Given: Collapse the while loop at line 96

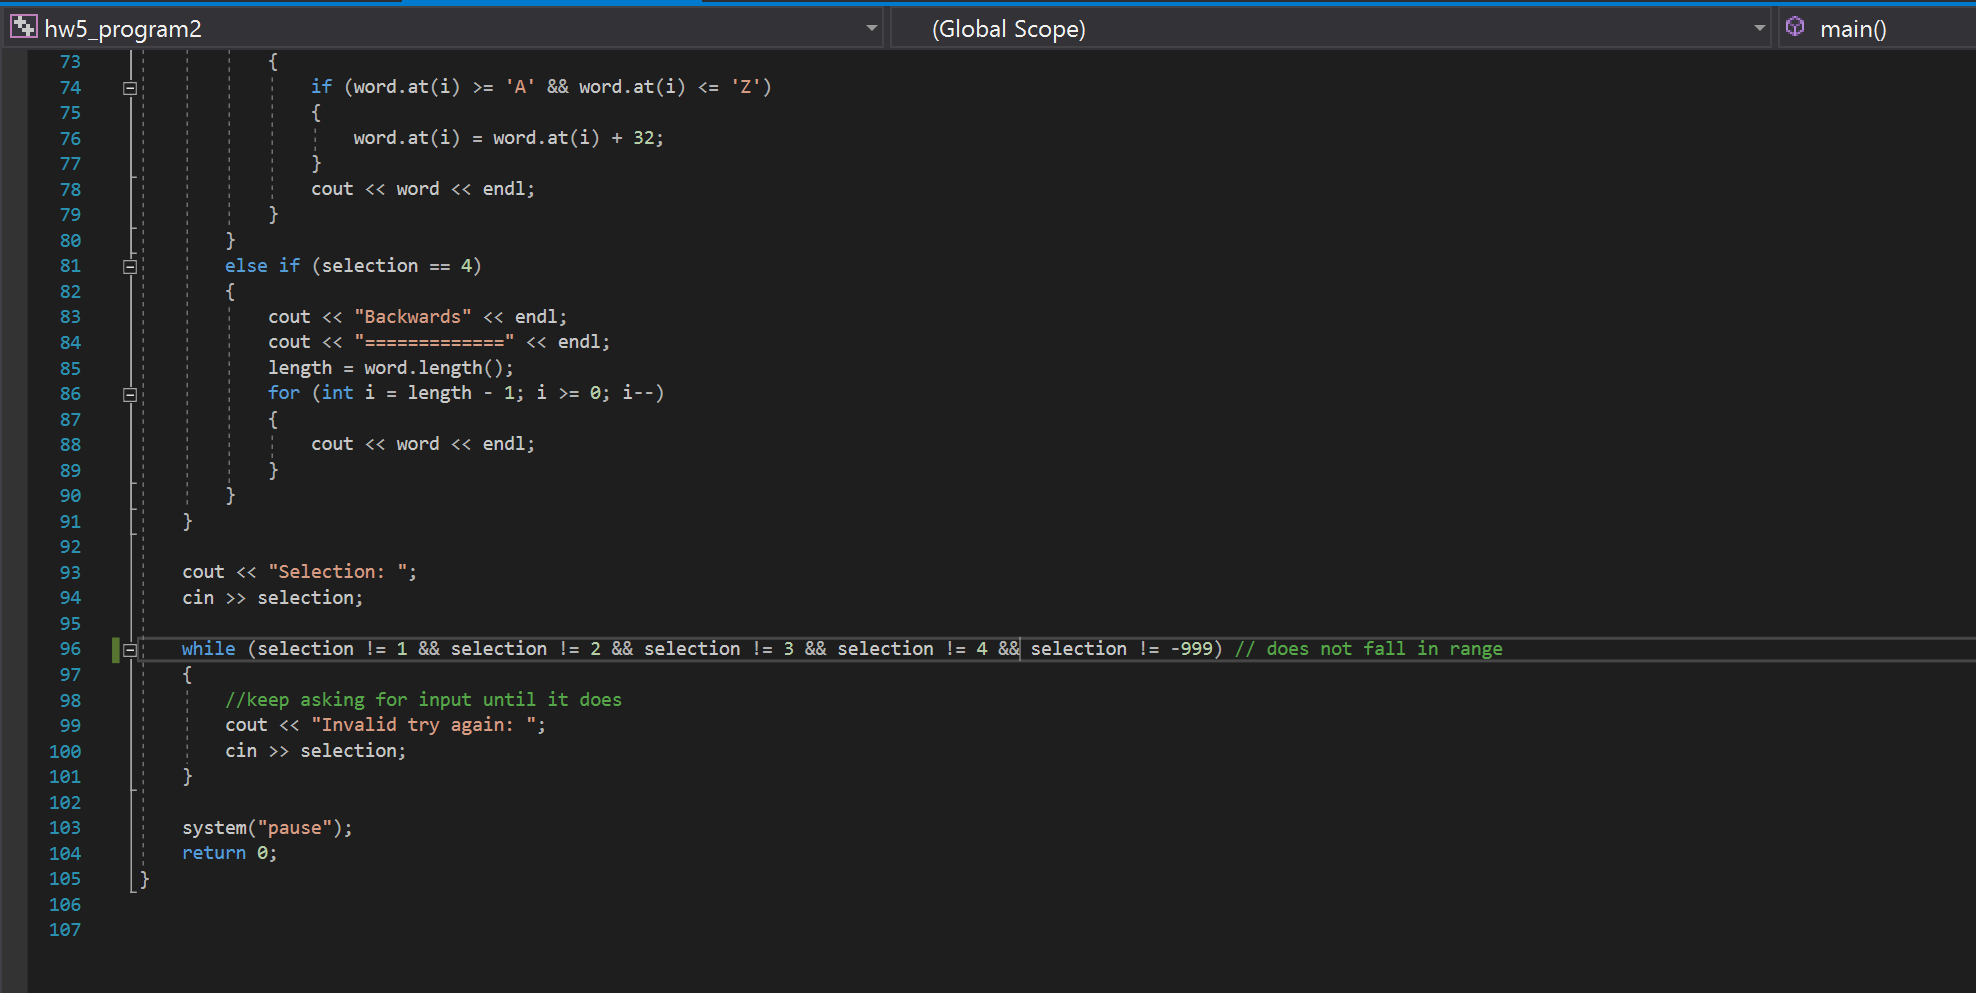Looking at the screenshot, I should coord(130,649).
